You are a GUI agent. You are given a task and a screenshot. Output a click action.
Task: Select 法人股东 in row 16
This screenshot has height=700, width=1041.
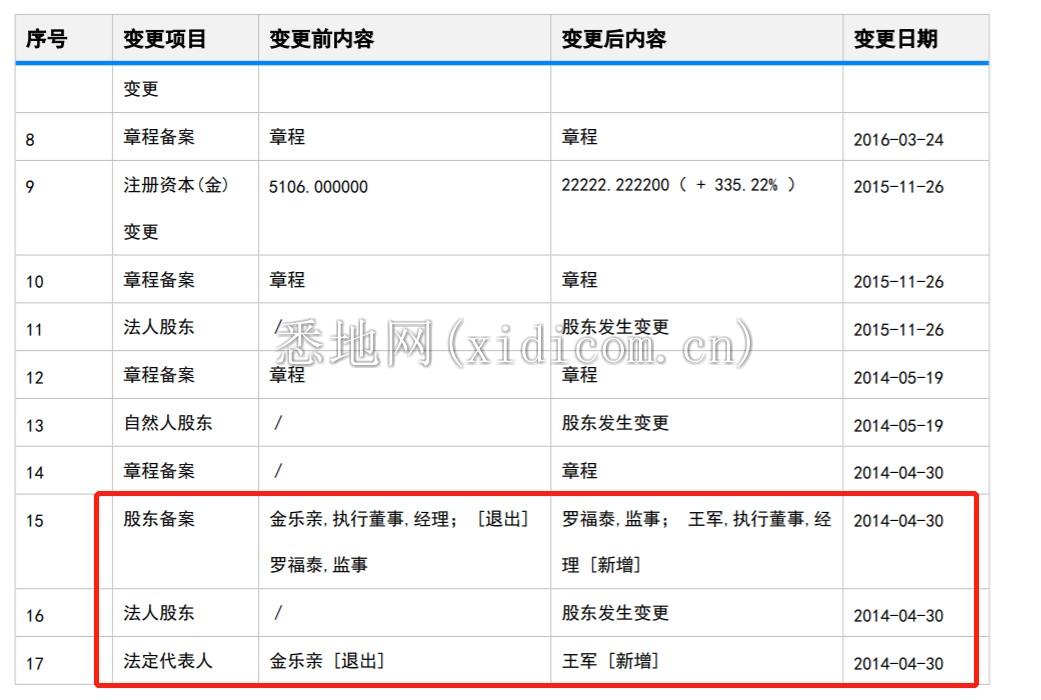coord(159,612)
